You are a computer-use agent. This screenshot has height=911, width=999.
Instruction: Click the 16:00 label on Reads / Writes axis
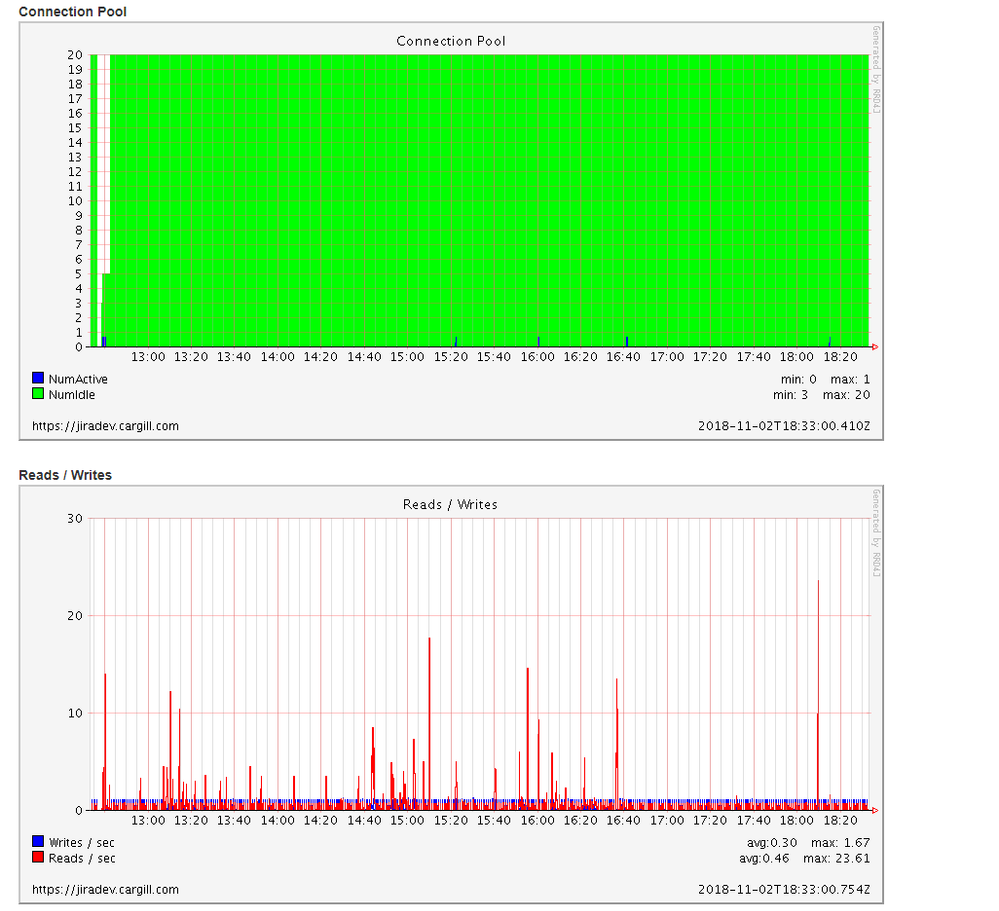point(537,821)
